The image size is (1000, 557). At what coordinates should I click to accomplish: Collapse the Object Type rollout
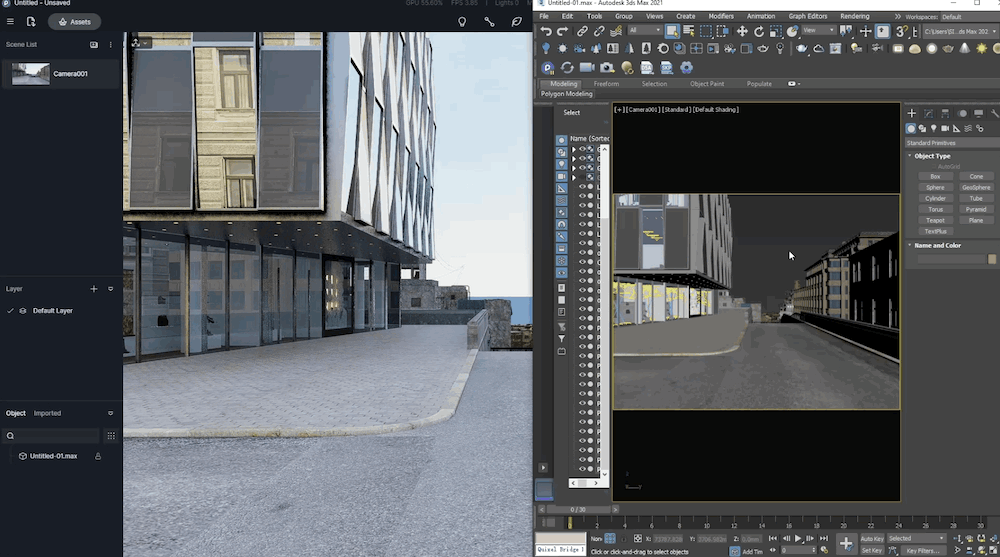tap(910, 156)
